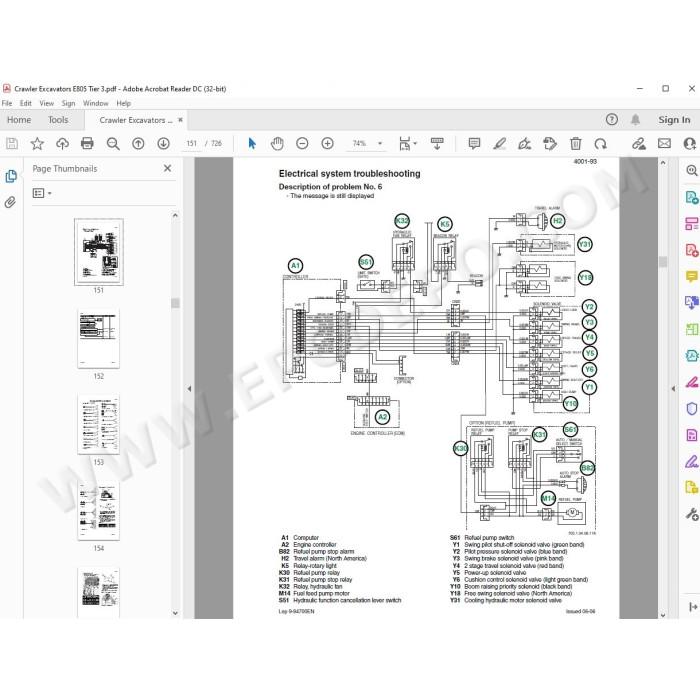Open the find text magnifier in the toolbar
This screenshot has width=700, height=700.
[x=113, y=144]
